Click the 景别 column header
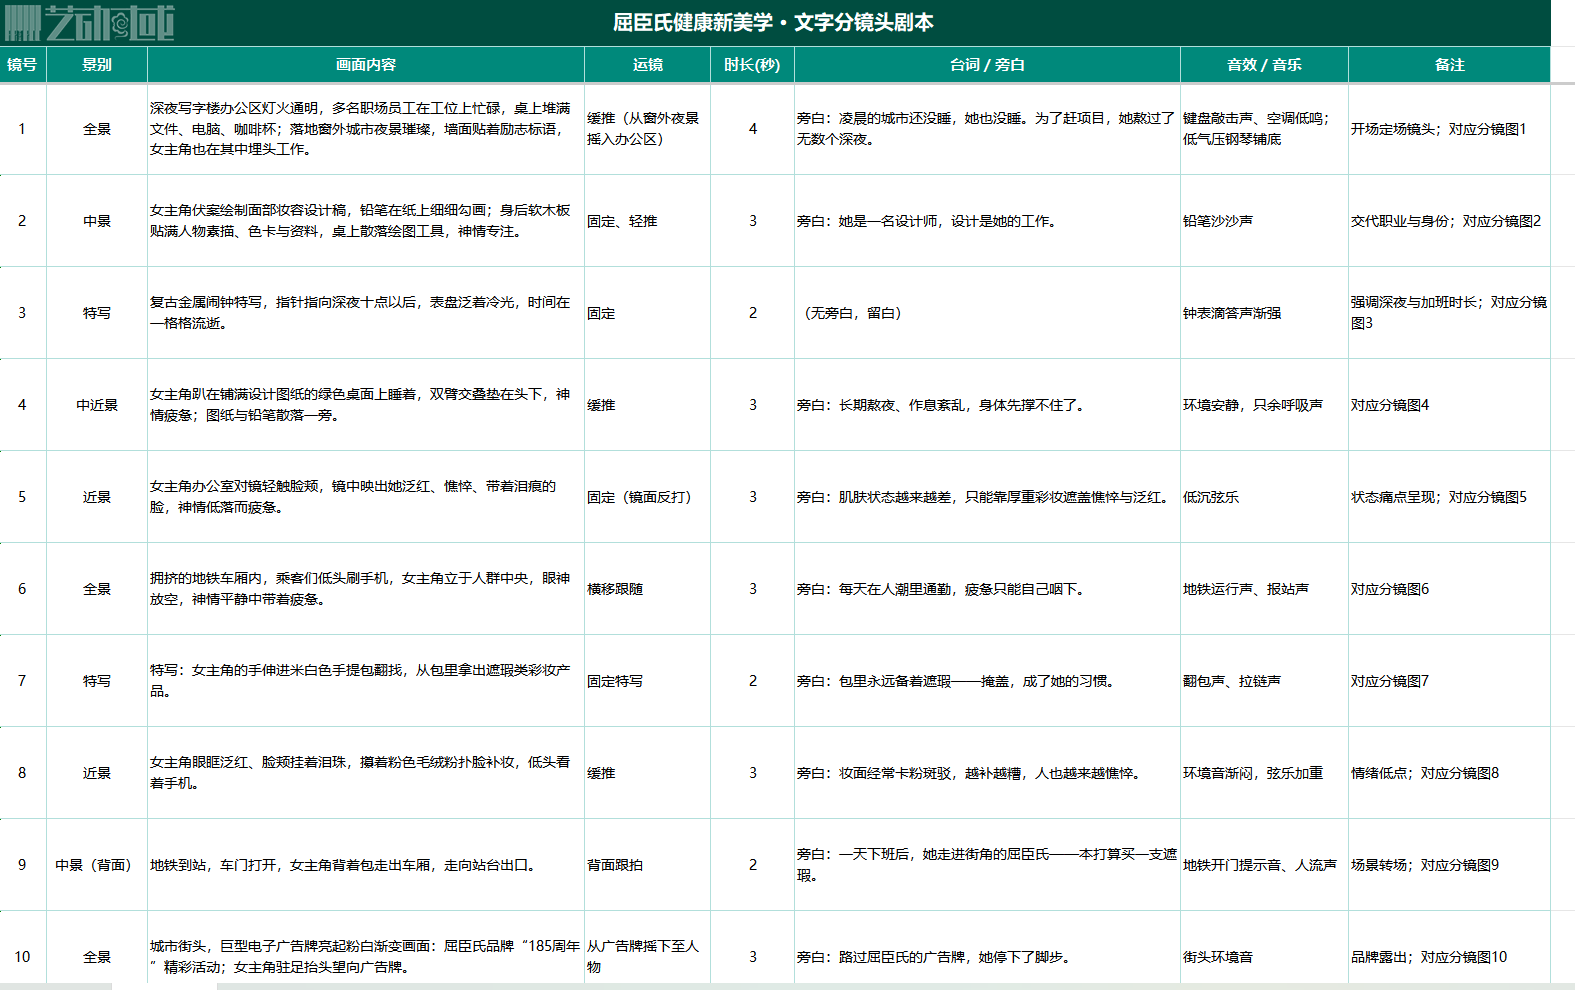1575x990 pixels. tap(97, 65)
